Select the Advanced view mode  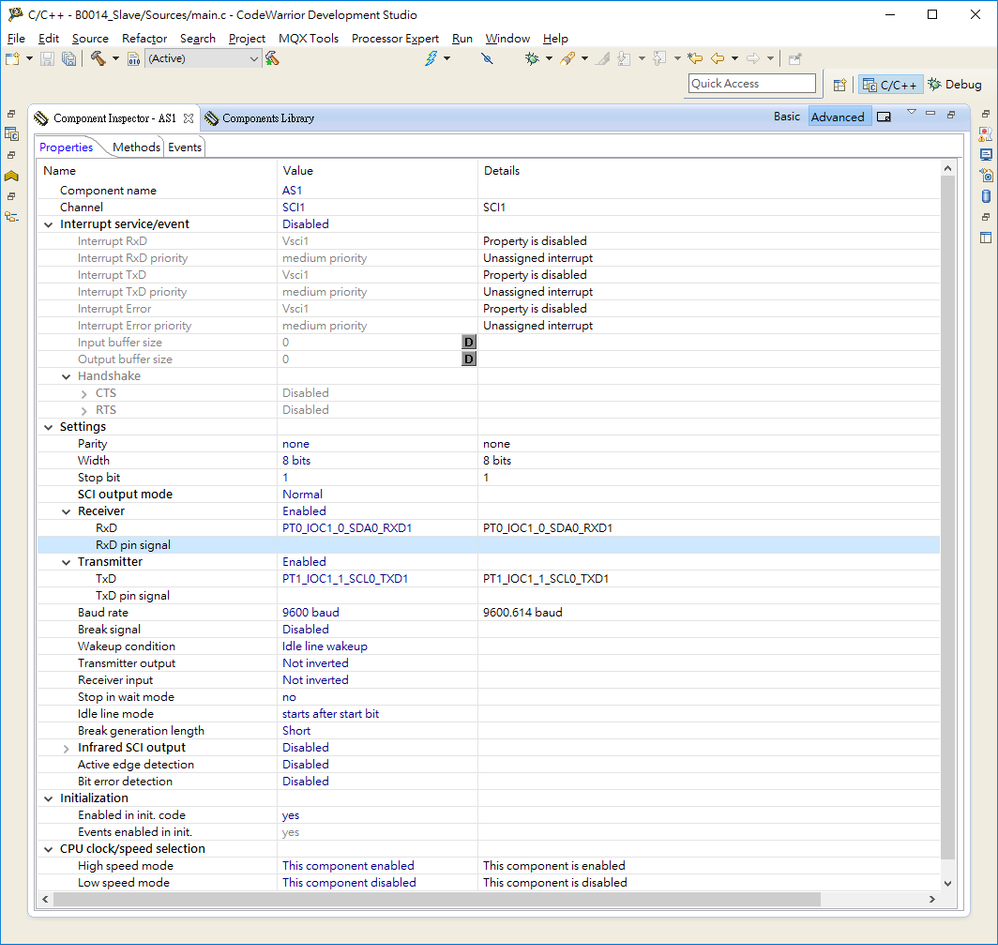point(838,116)
